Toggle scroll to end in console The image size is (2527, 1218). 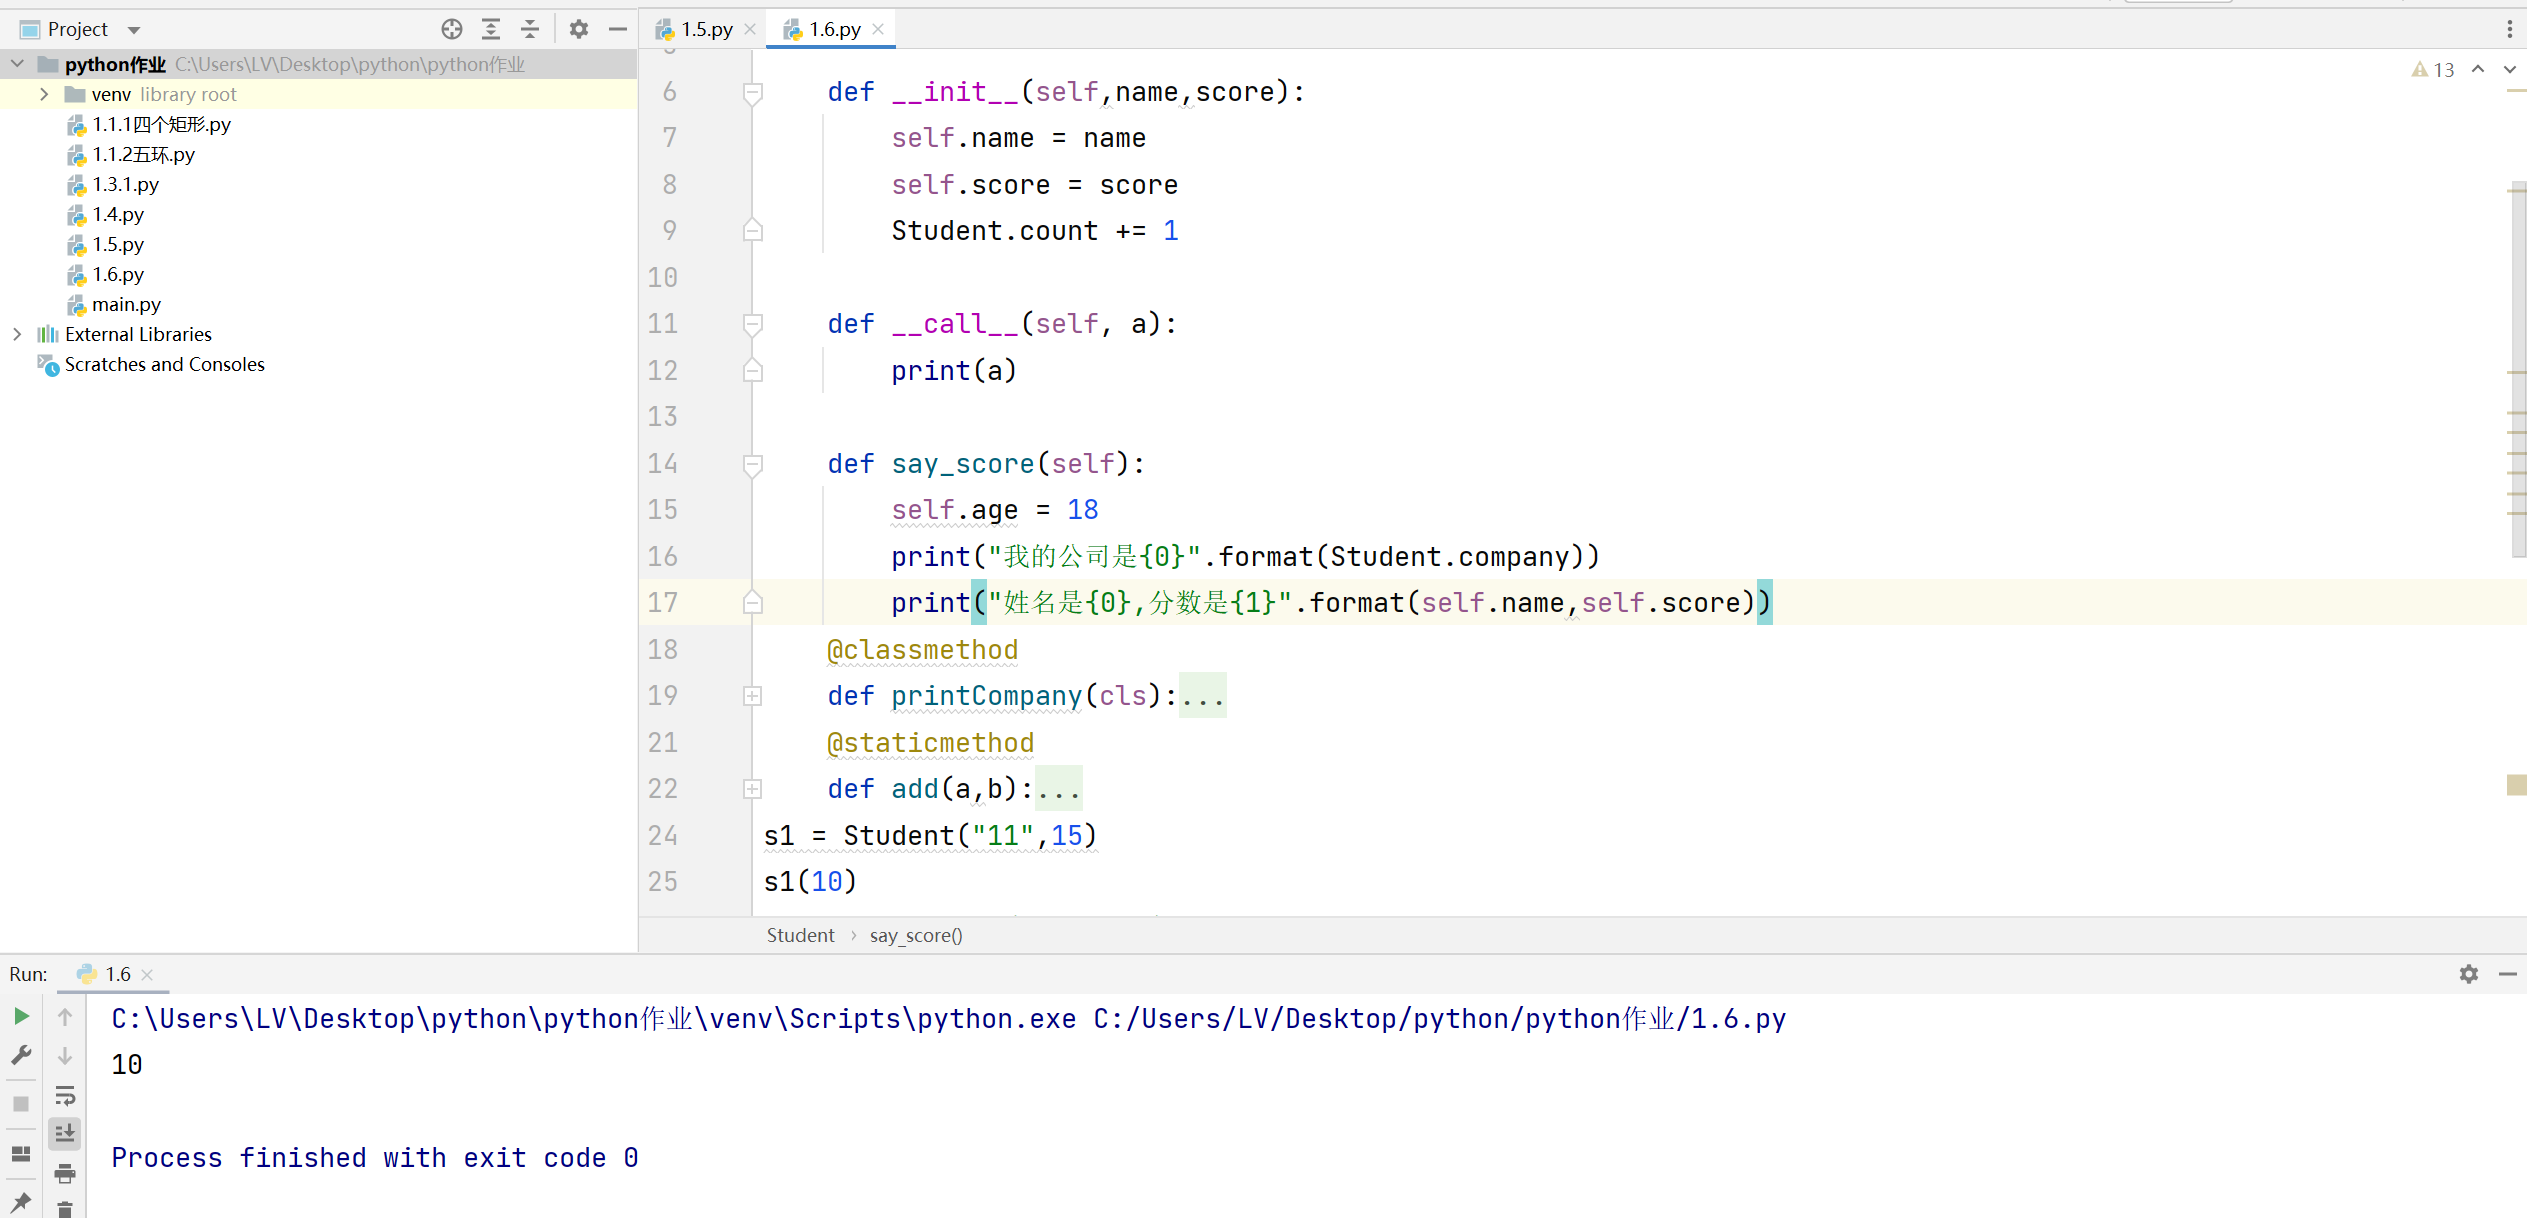[65, 1133]
